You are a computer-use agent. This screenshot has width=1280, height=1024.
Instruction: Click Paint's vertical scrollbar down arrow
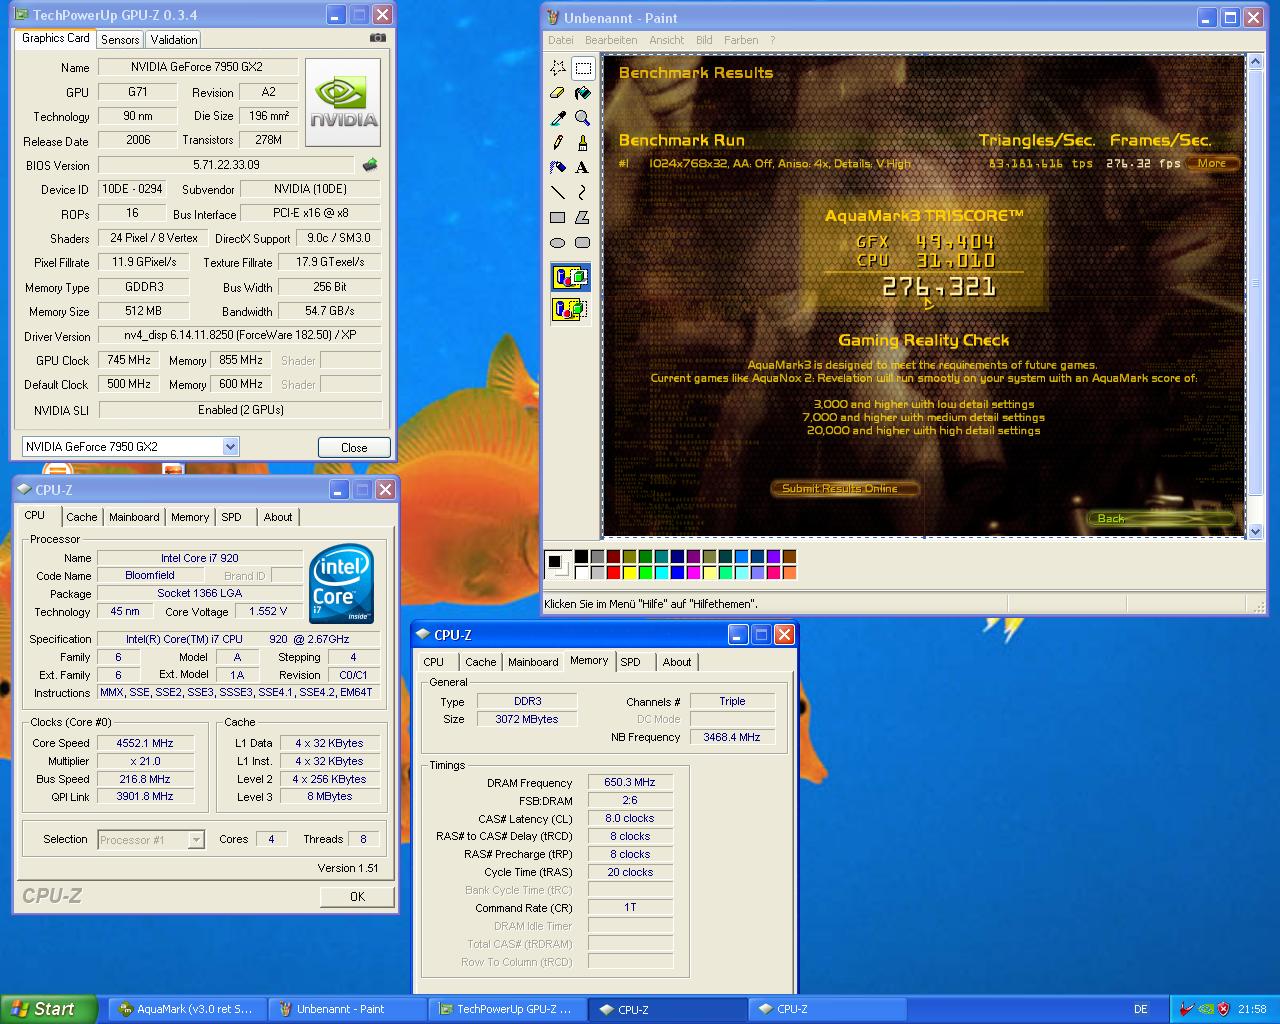(1256, 532)
